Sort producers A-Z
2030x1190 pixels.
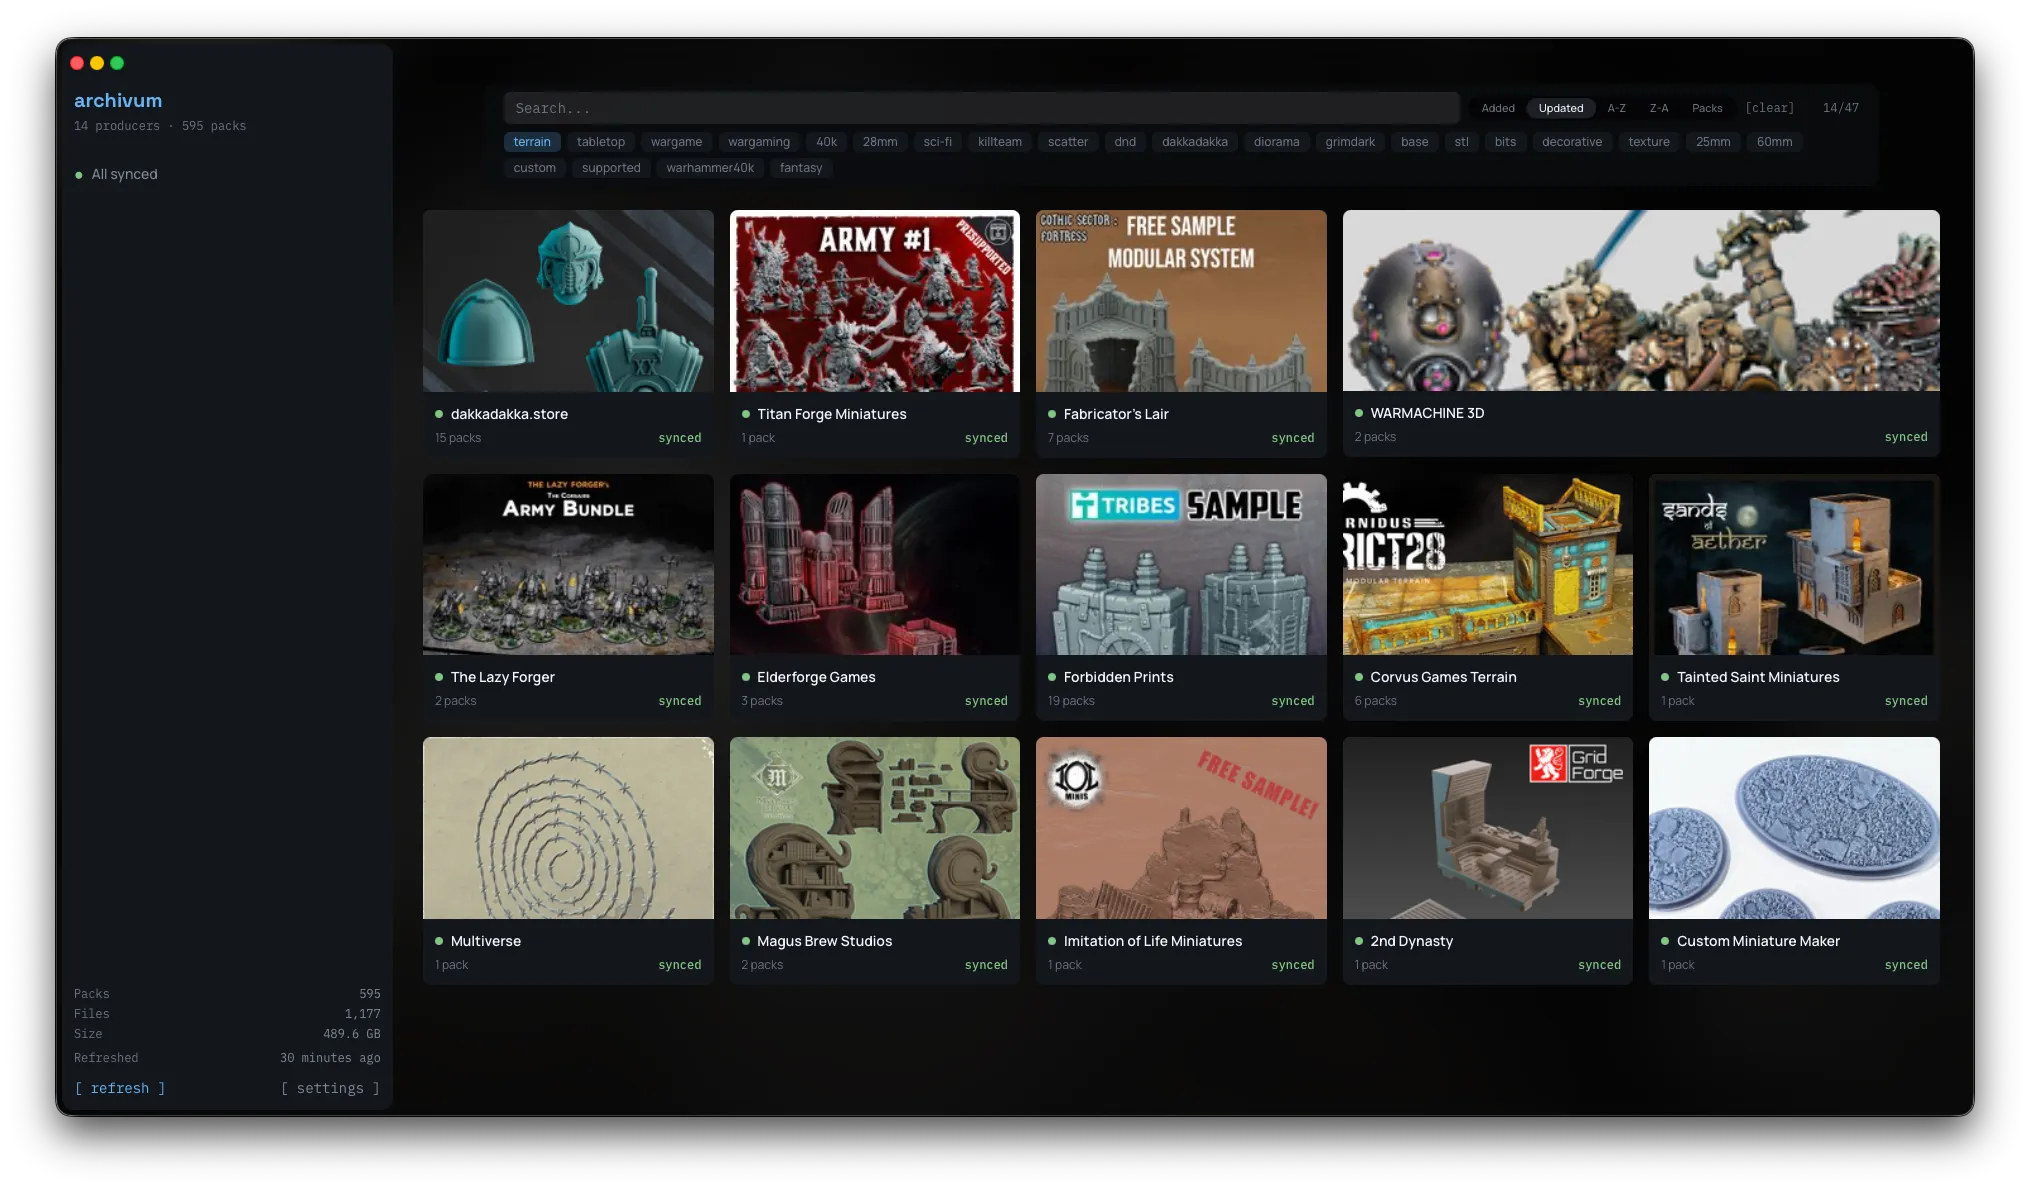[x=1616, y=108]
